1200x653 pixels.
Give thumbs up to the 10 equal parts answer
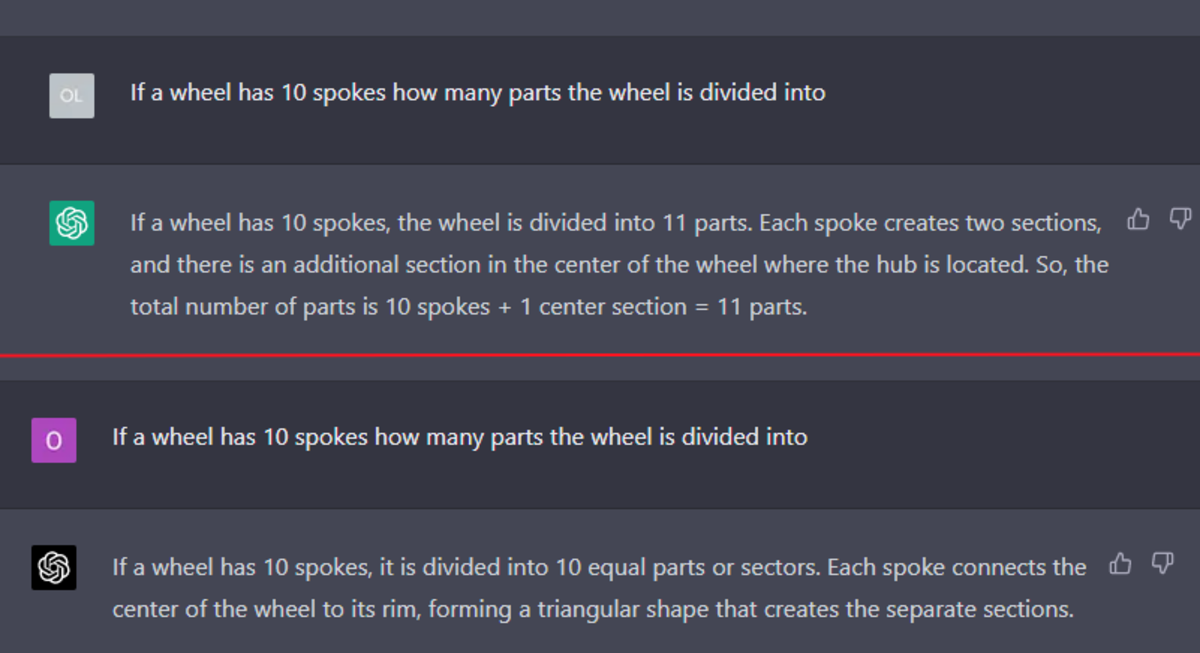(1120, 564)
